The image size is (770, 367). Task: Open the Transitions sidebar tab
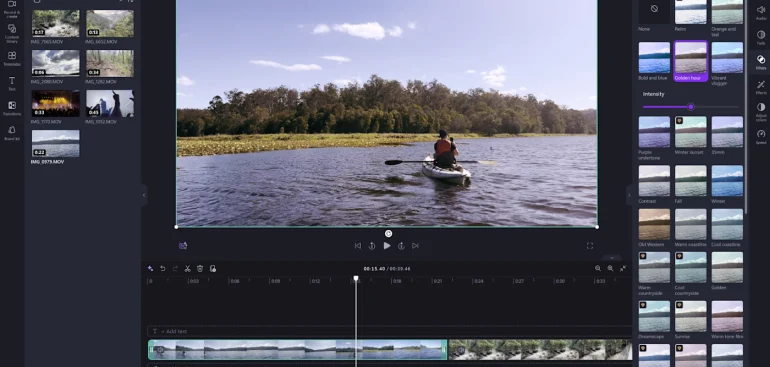click(x=12, y=108)
